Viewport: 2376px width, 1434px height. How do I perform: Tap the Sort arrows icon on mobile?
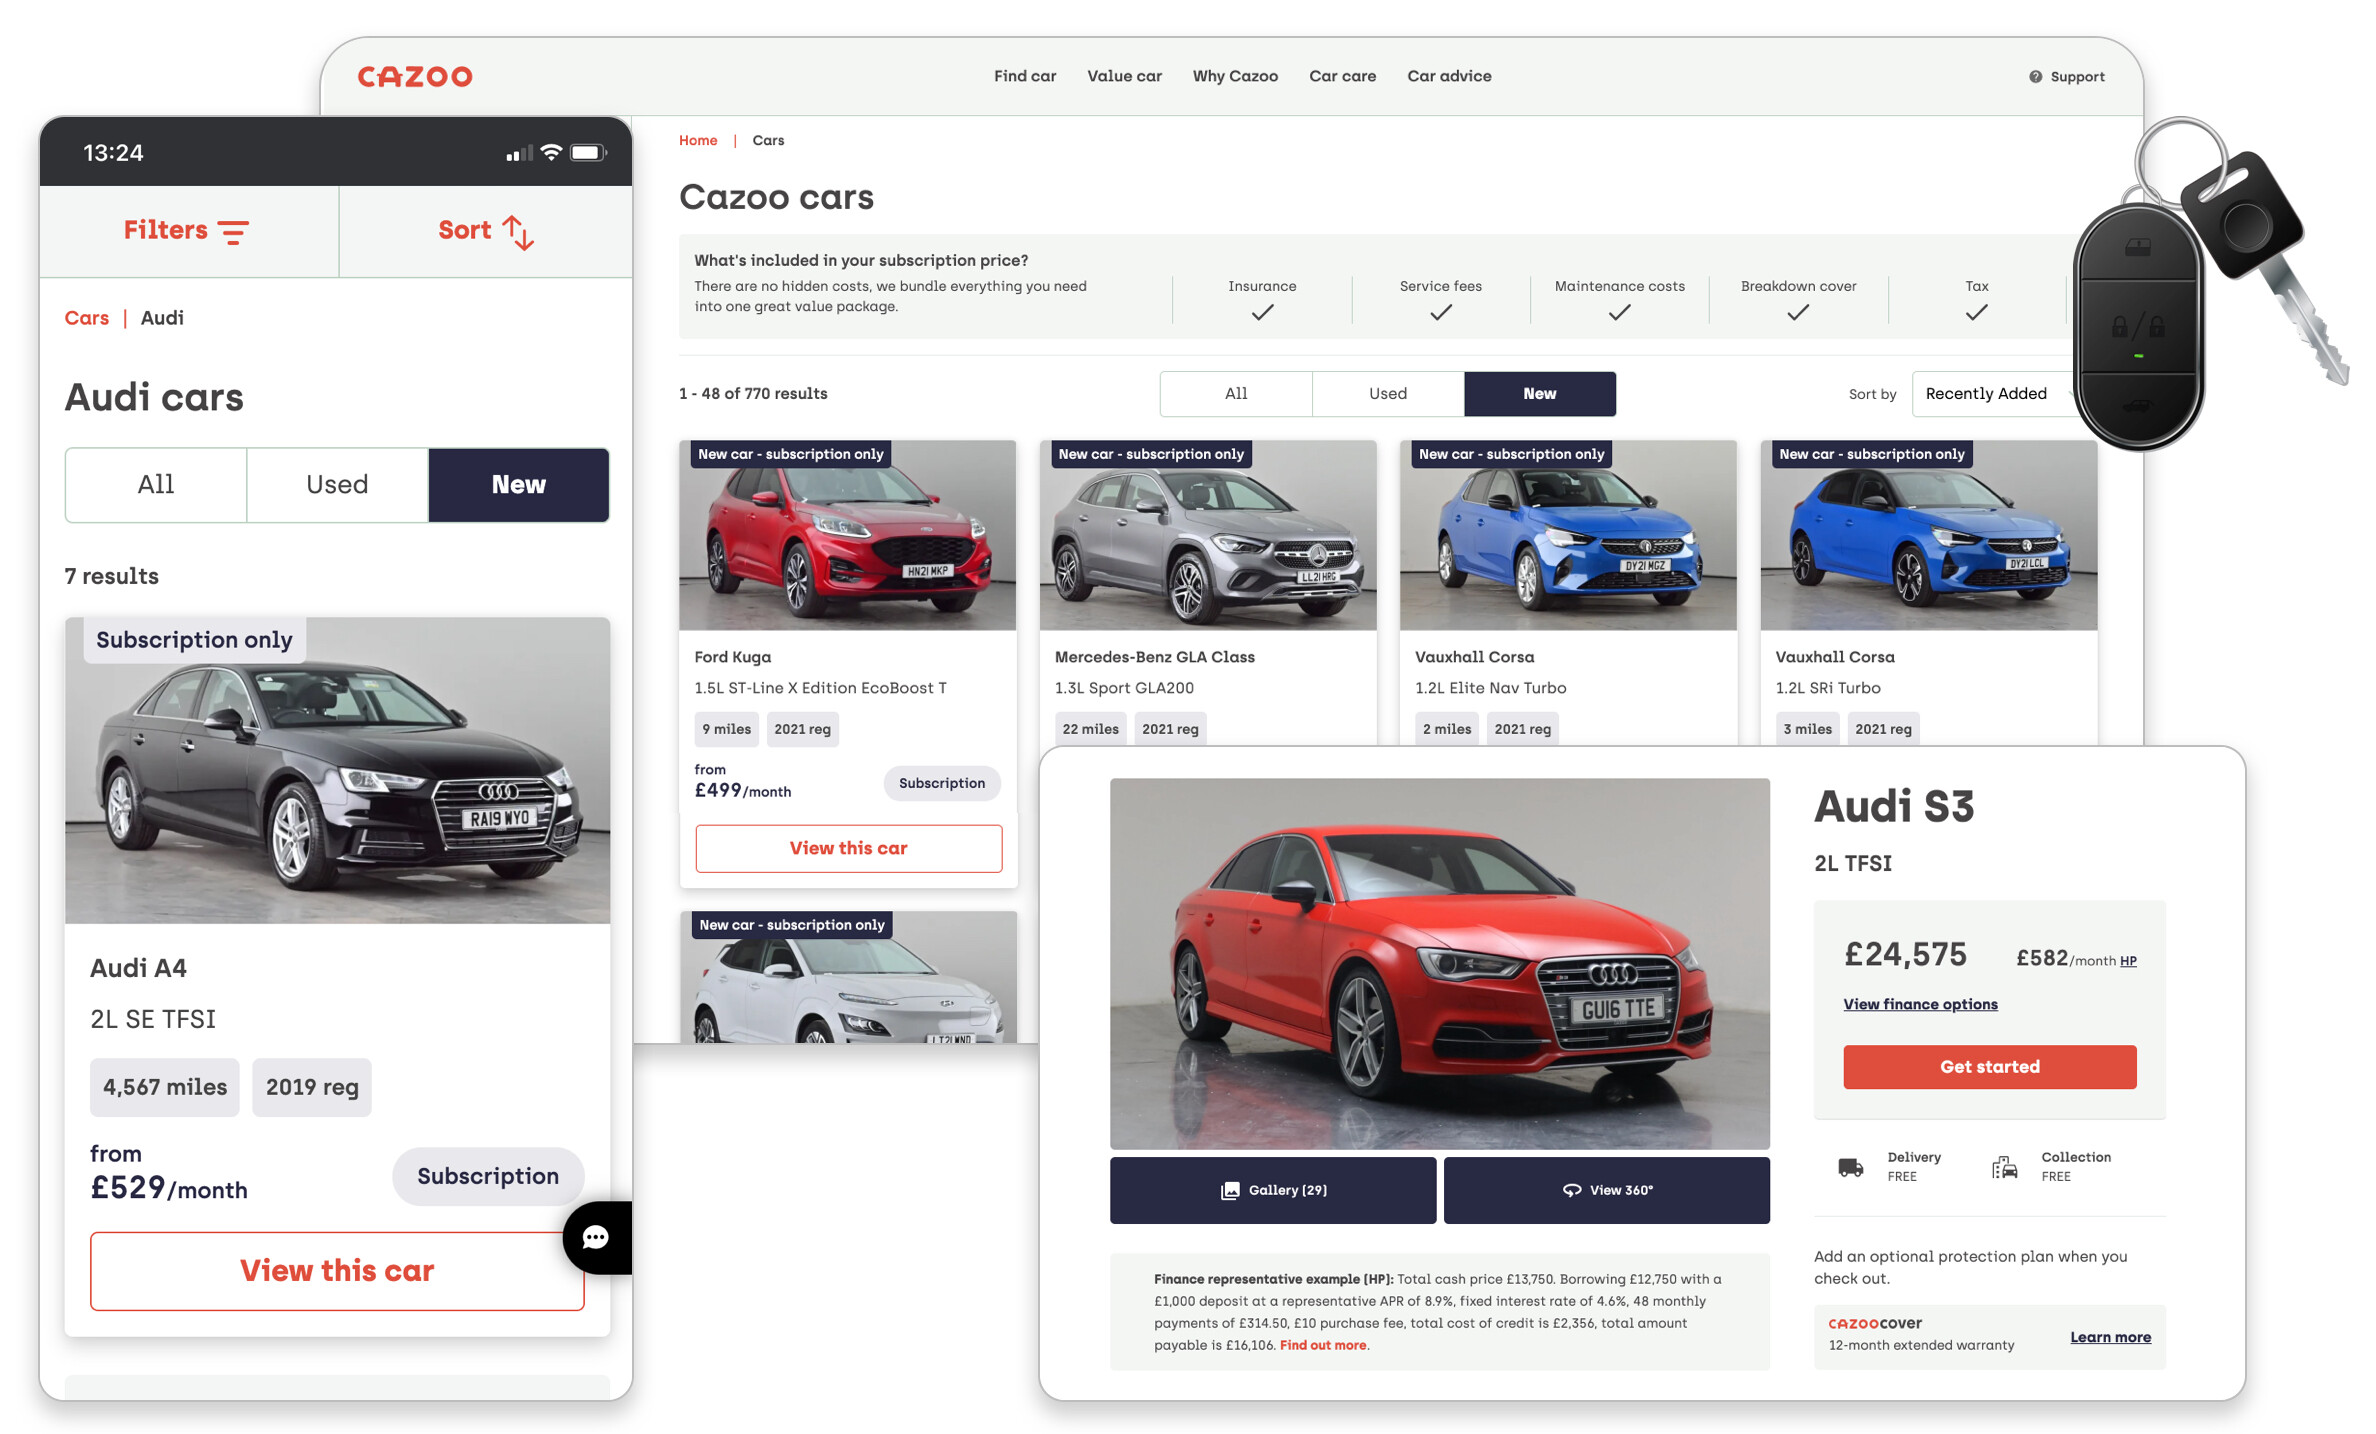point(518,232)
